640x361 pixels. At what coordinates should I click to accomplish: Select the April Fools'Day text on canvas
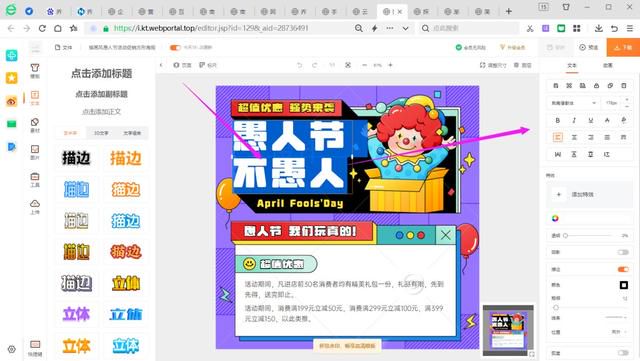coord(300,203)
